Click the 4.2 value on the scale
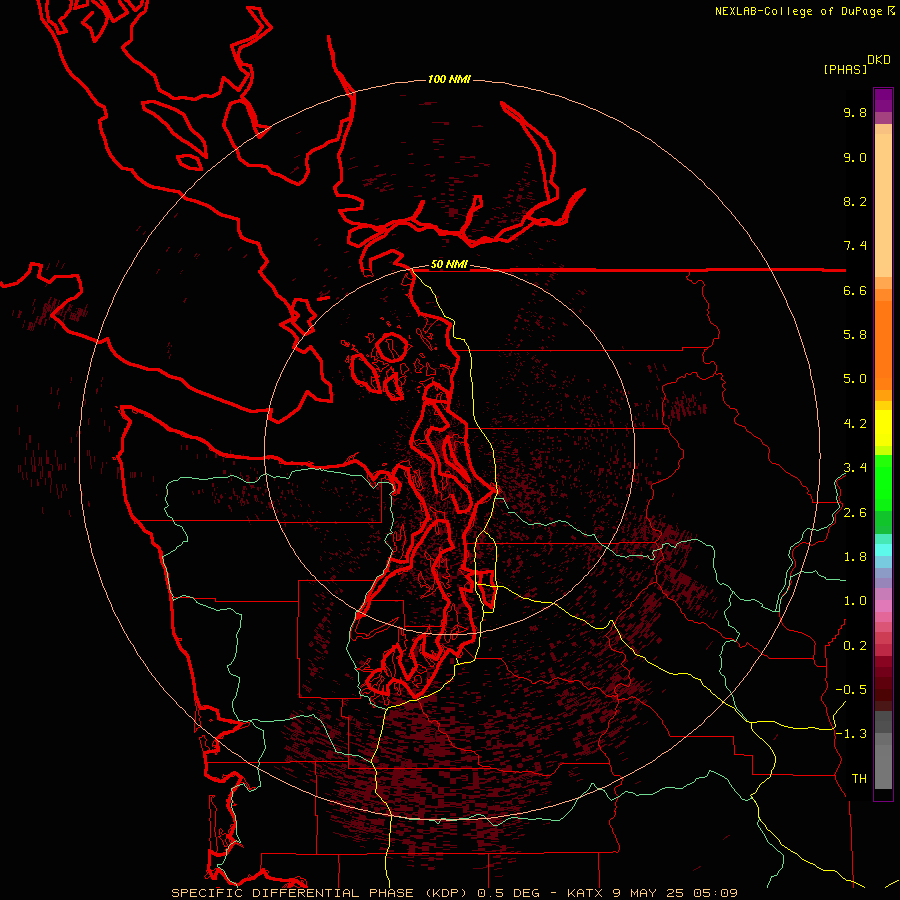900x900 pixels. pos(855,424)
